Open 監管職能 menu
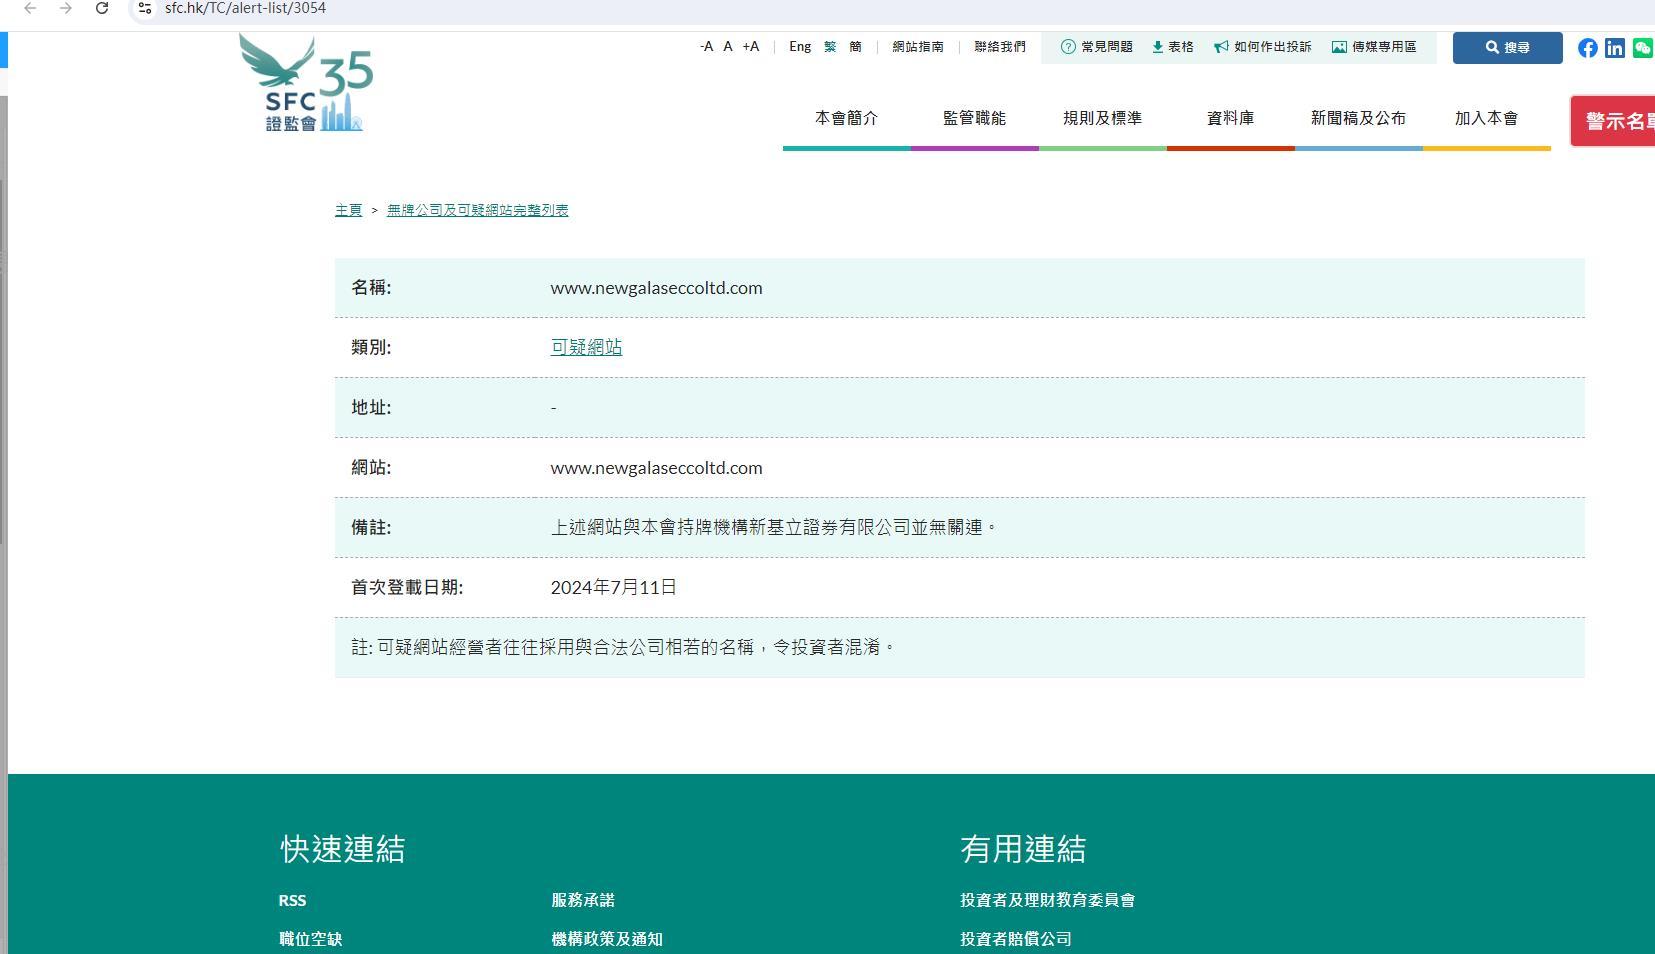 click(975, 119)
